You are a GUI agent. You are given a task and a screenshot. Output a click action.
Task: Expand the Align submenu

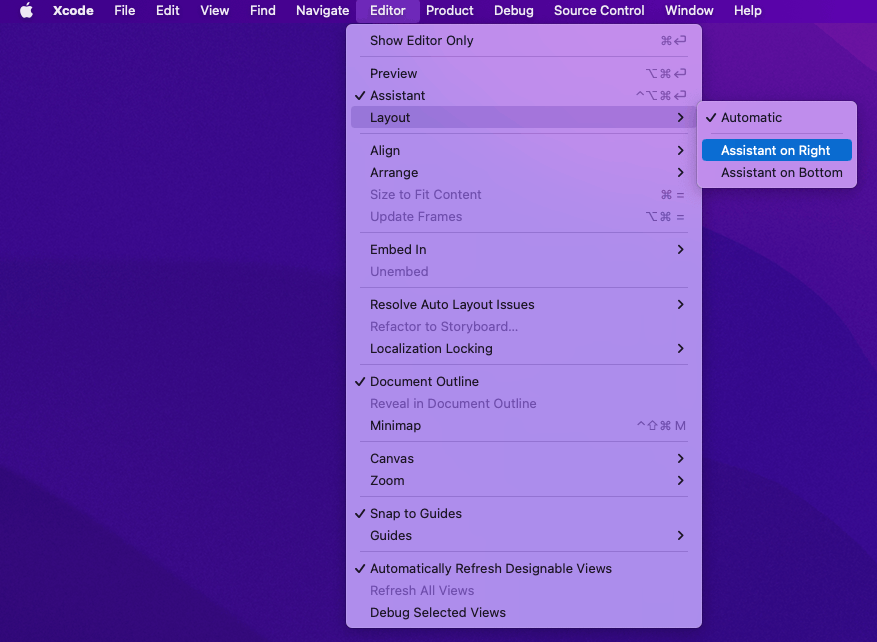pos(524,150)
